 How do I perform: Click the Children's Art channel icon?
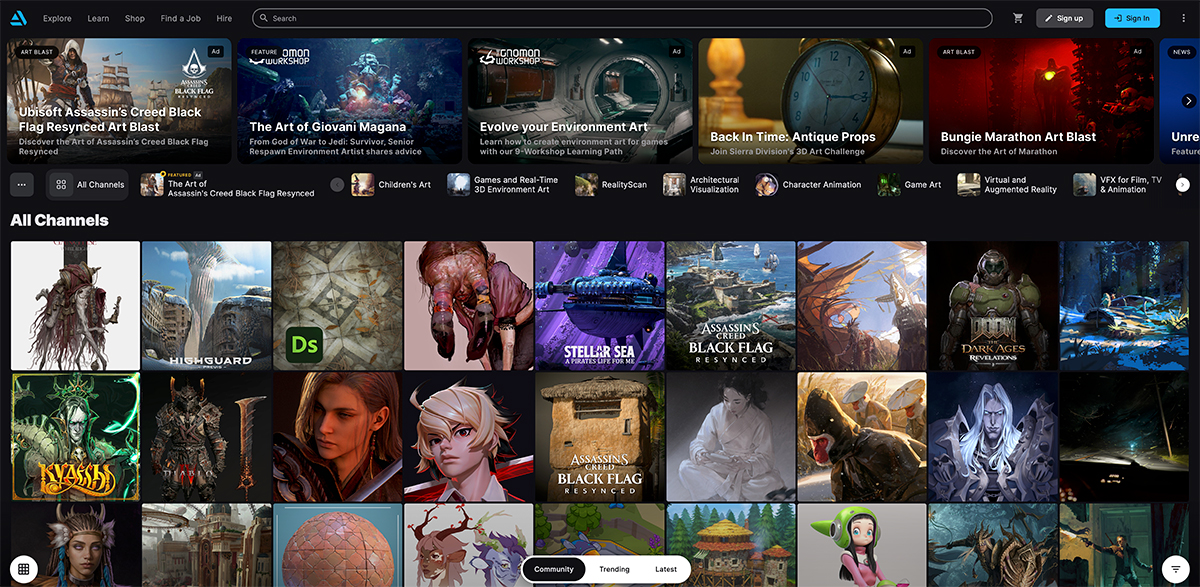362,185
